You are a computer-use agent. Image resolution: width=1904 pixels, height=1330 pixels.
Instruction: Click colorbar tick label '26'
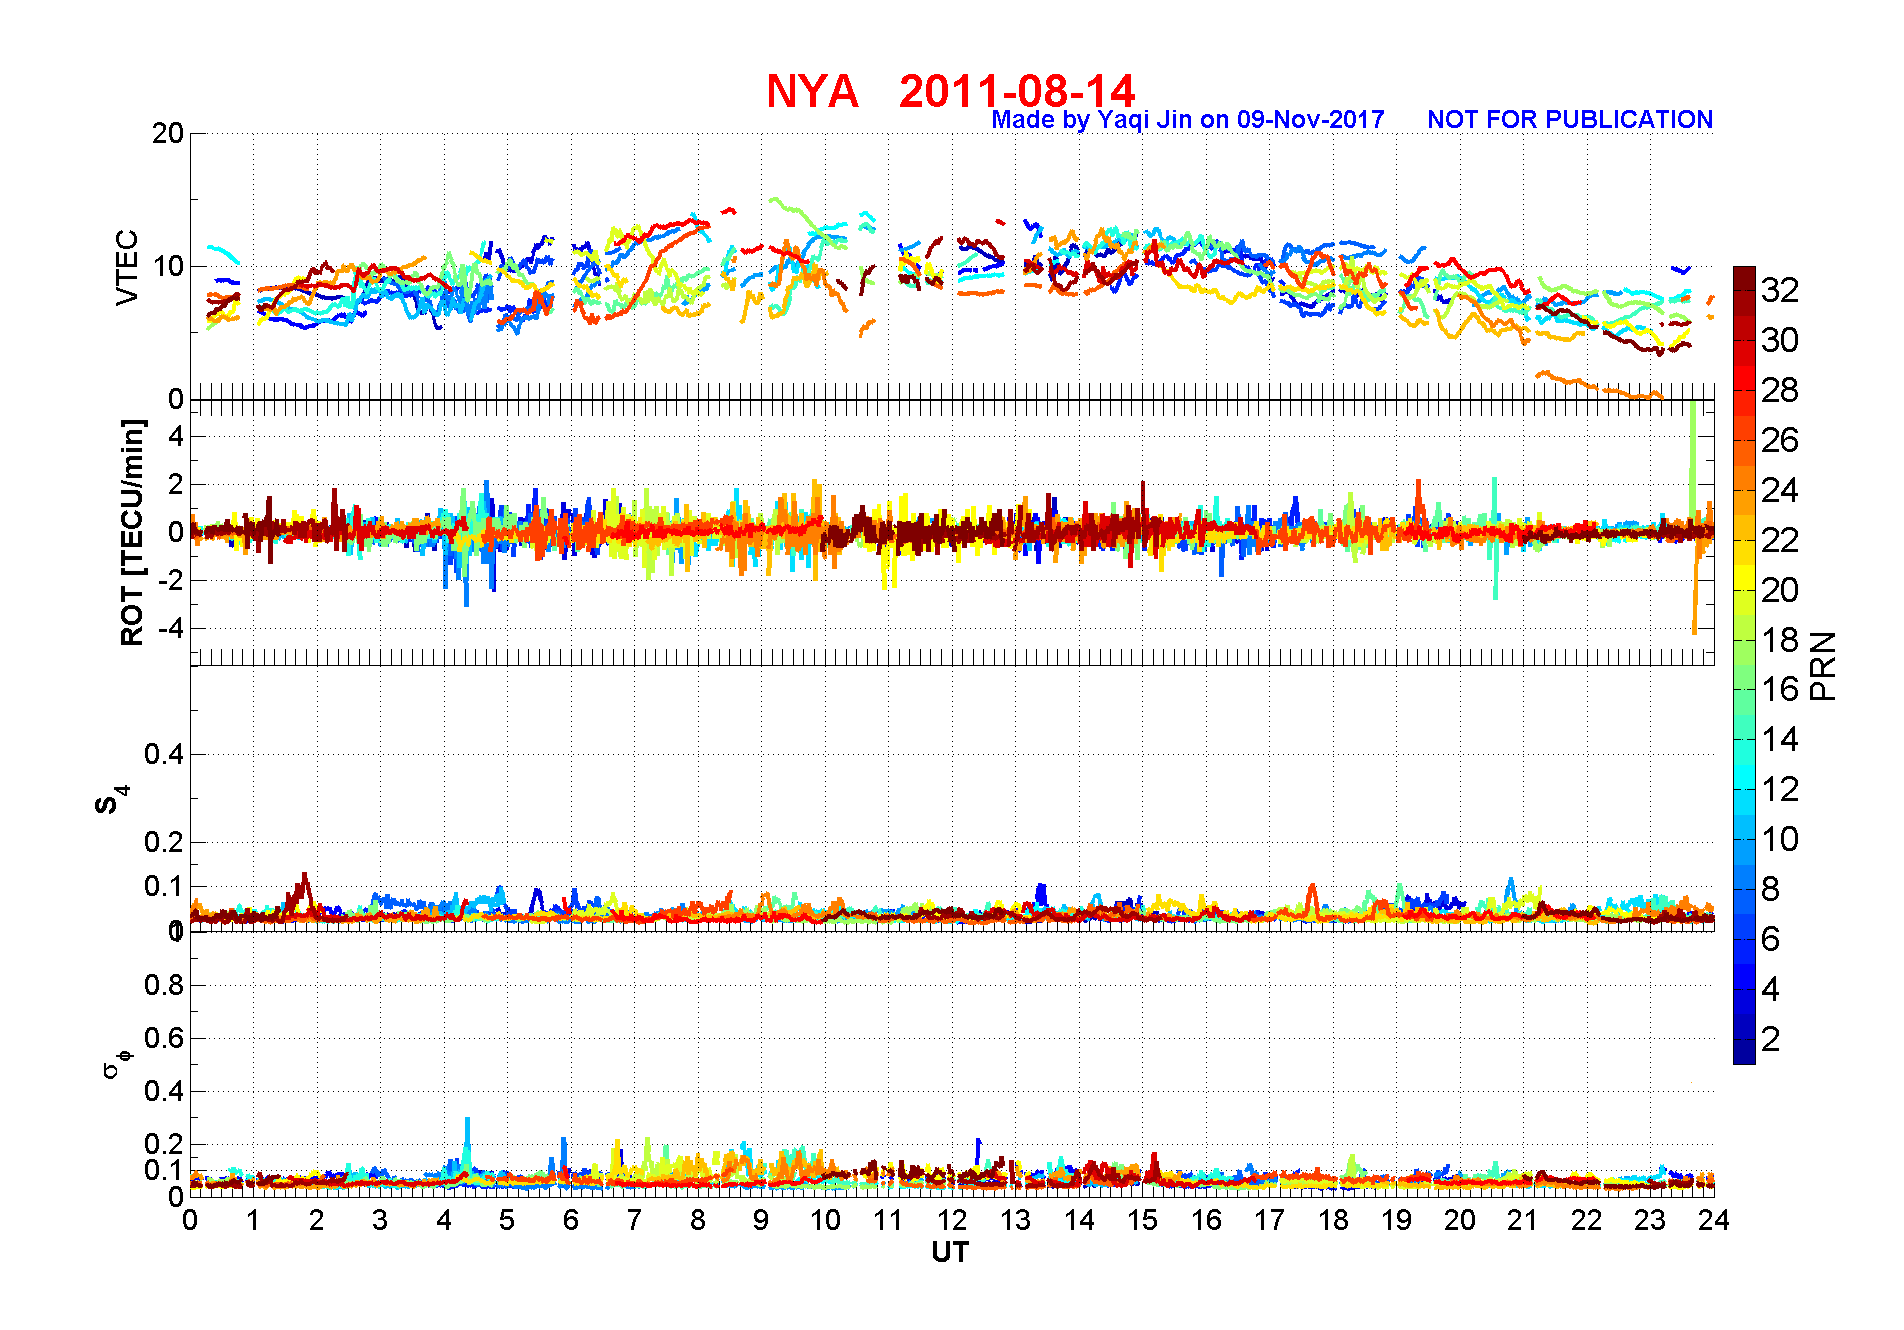(x=1780, y=440)
